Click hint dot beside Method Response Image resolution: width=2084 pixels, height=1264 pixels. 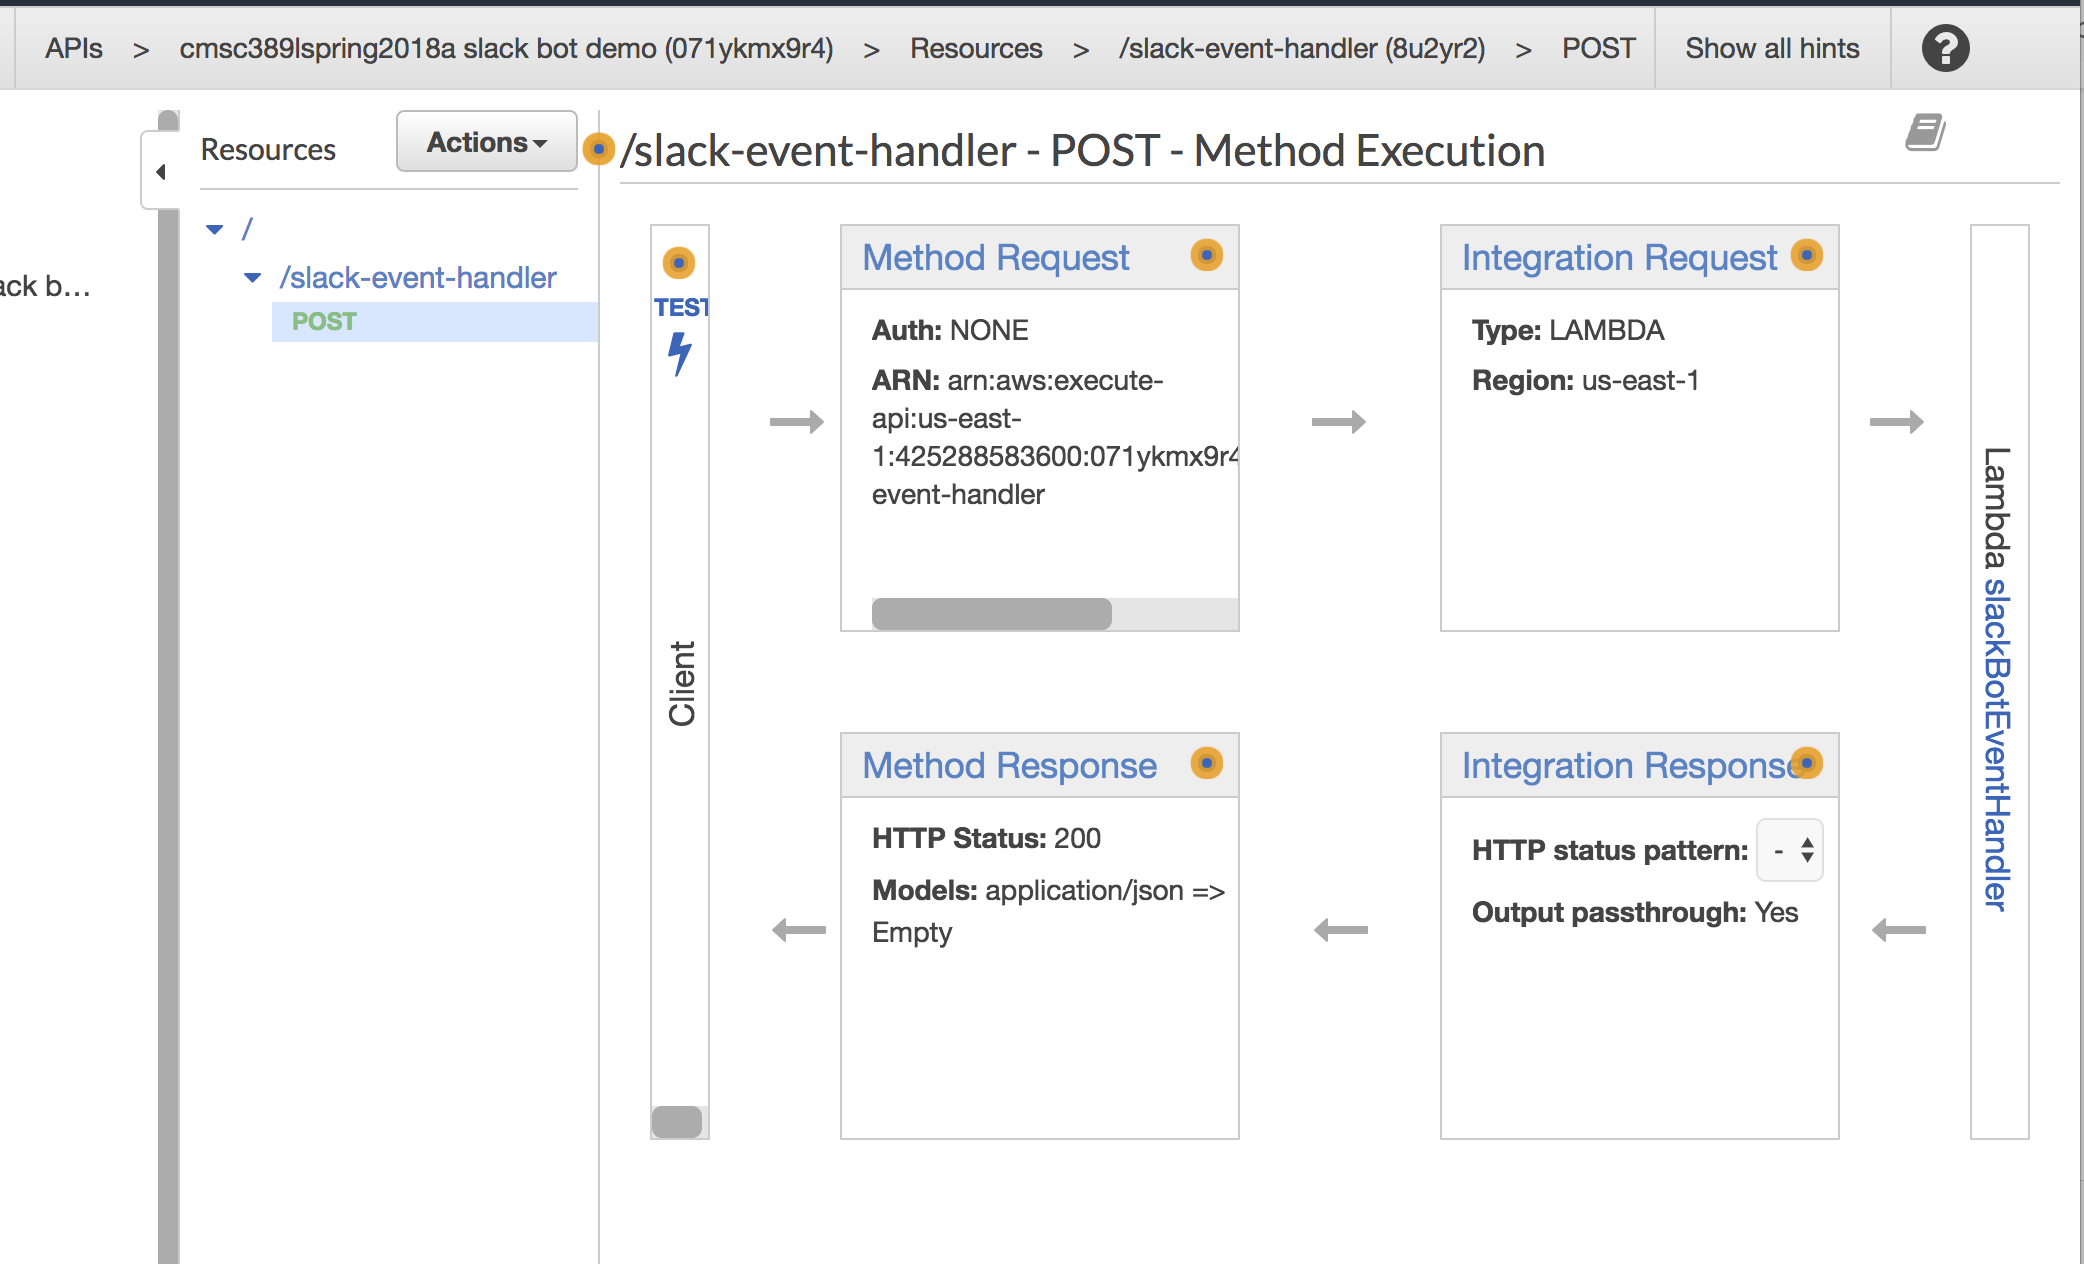coord(1207,764)
